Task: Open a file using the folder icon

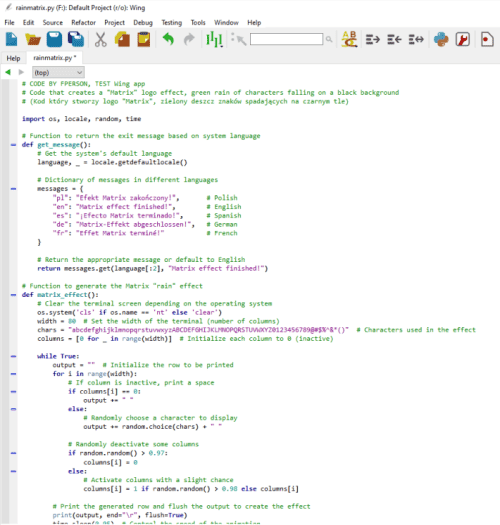Action: [33, 40]
